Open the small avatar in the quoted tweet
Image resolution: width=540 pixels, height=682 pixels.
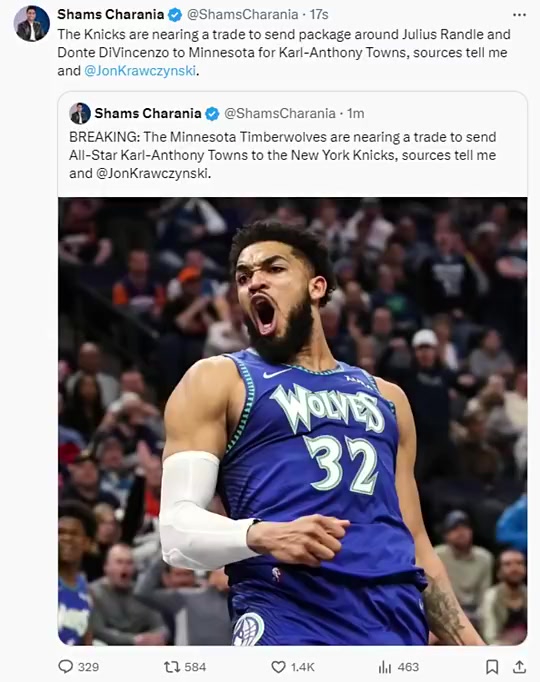pyautogui.click(x=80, y=114)
